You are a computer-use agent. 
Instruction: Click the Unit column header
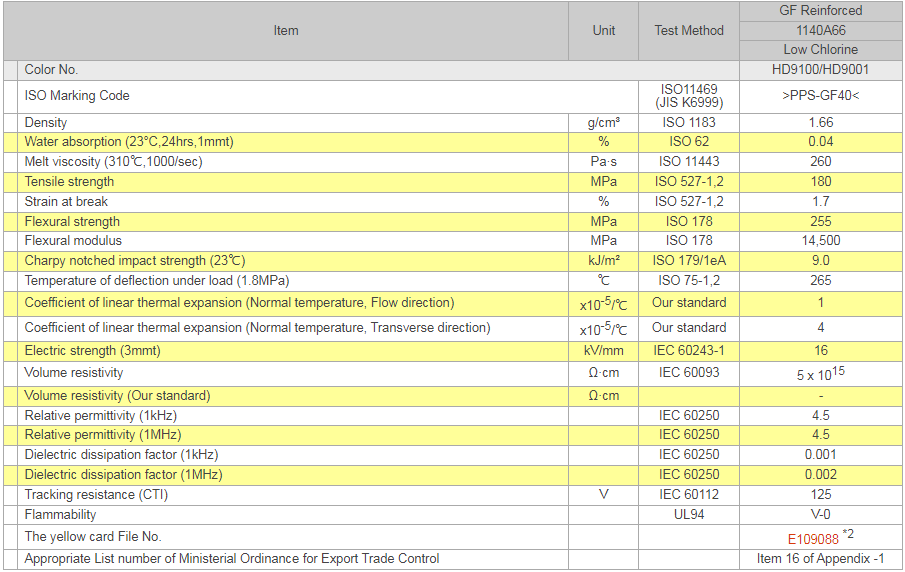604,31
